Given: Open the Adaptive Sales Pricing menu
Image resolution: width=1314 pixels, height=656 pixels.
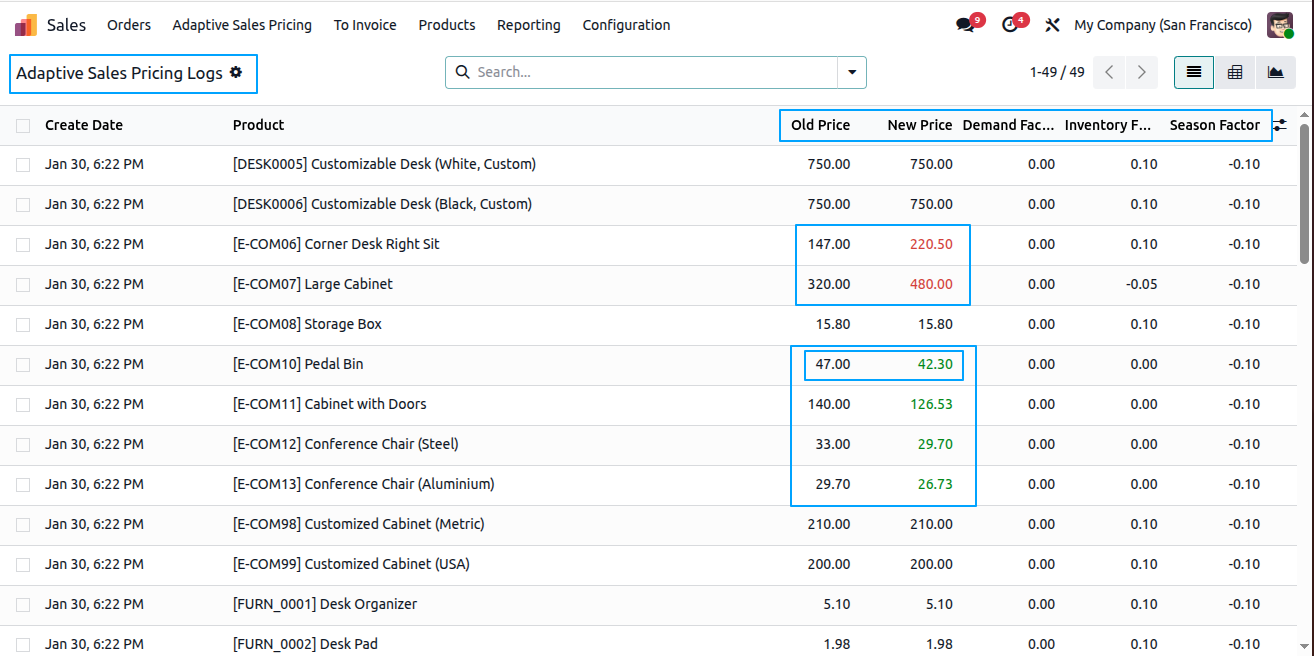Looking at the screenshot, I should pyautogui.click(x=242, y=25).
